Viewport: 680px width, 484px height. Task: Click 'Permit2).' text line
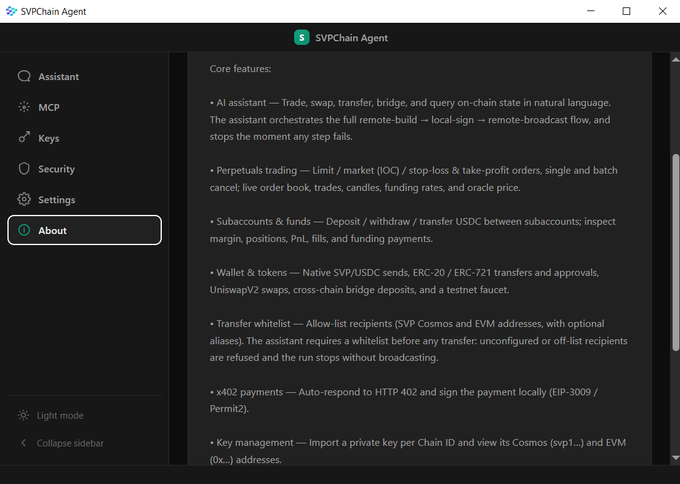point(229,409)
